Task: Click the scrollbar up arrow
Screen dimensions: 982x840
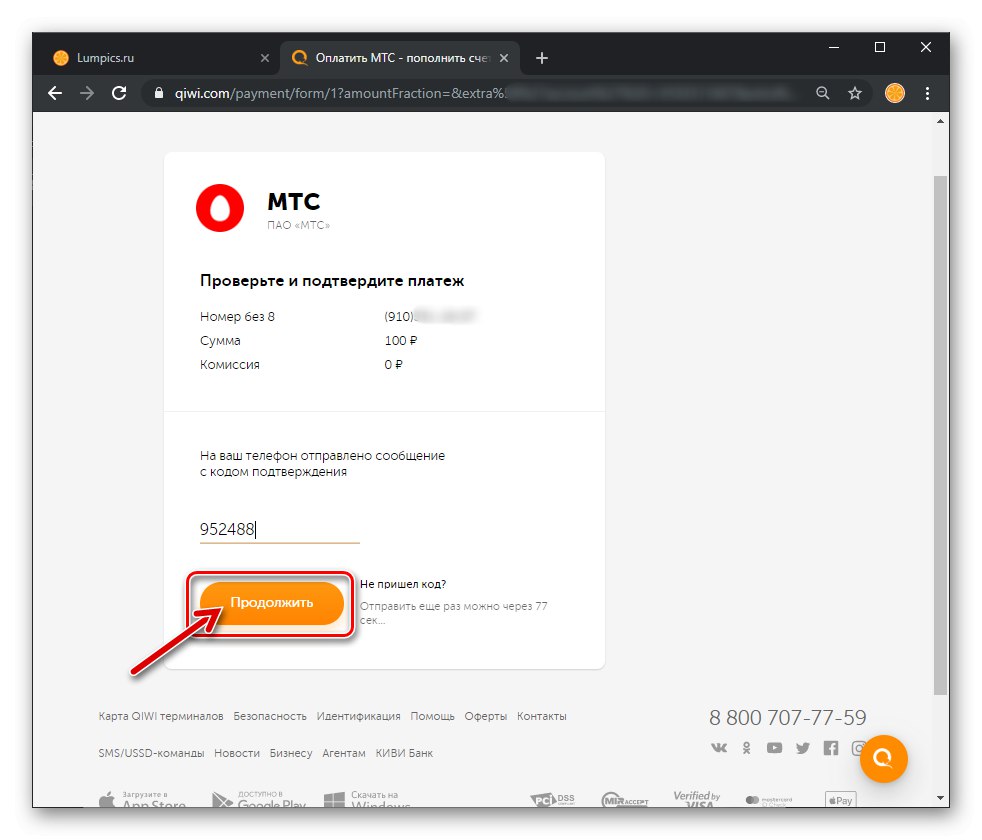Action: [940, 122]
